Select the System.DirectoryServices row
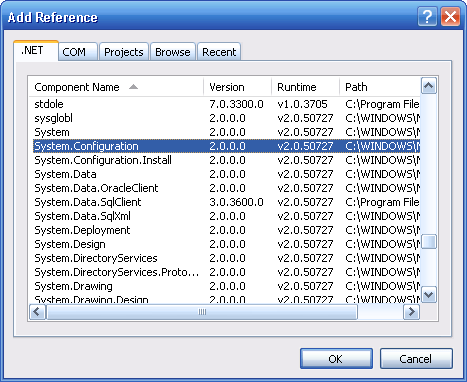Viewport: 467px width, 382px height. click(226, 258)
